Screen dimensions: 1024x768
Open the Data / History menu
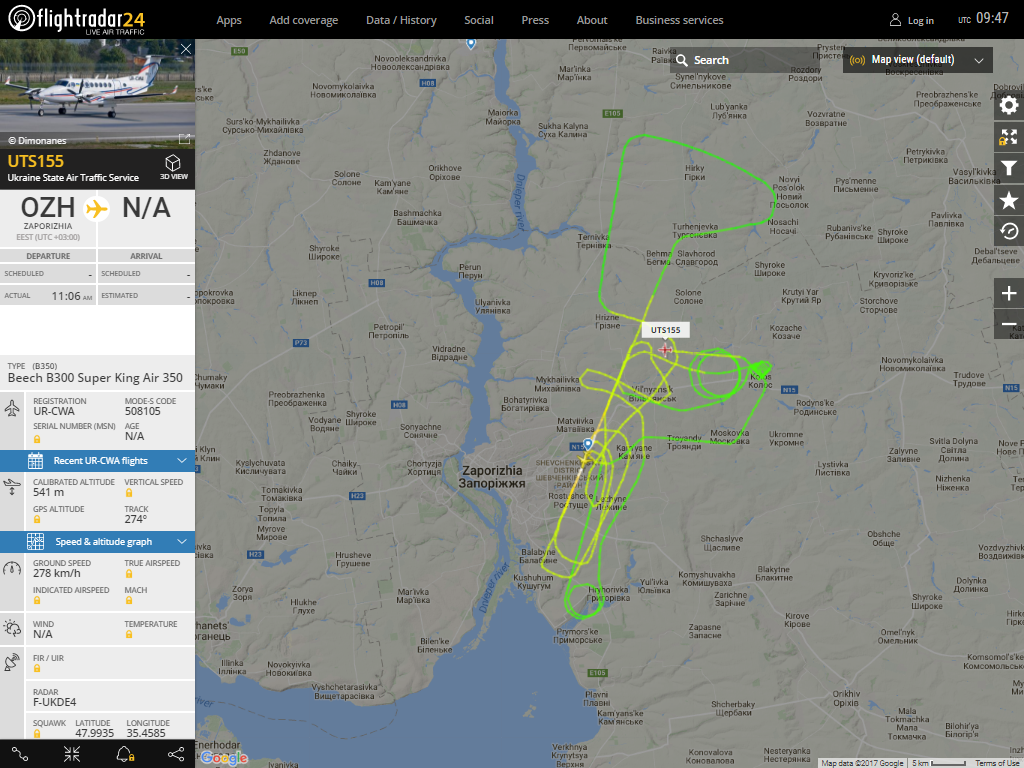pyautogui.click(x=401, y=20)
